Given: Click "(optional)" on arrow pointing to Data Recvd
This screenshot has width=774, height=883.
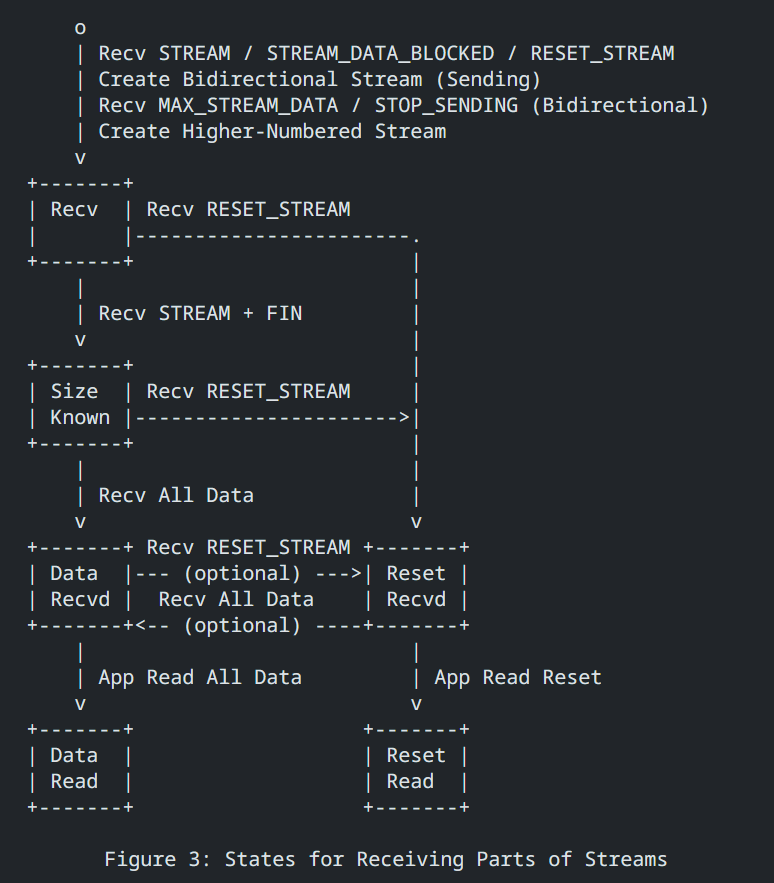Looking at the screenshot, I should pos(242,625).
